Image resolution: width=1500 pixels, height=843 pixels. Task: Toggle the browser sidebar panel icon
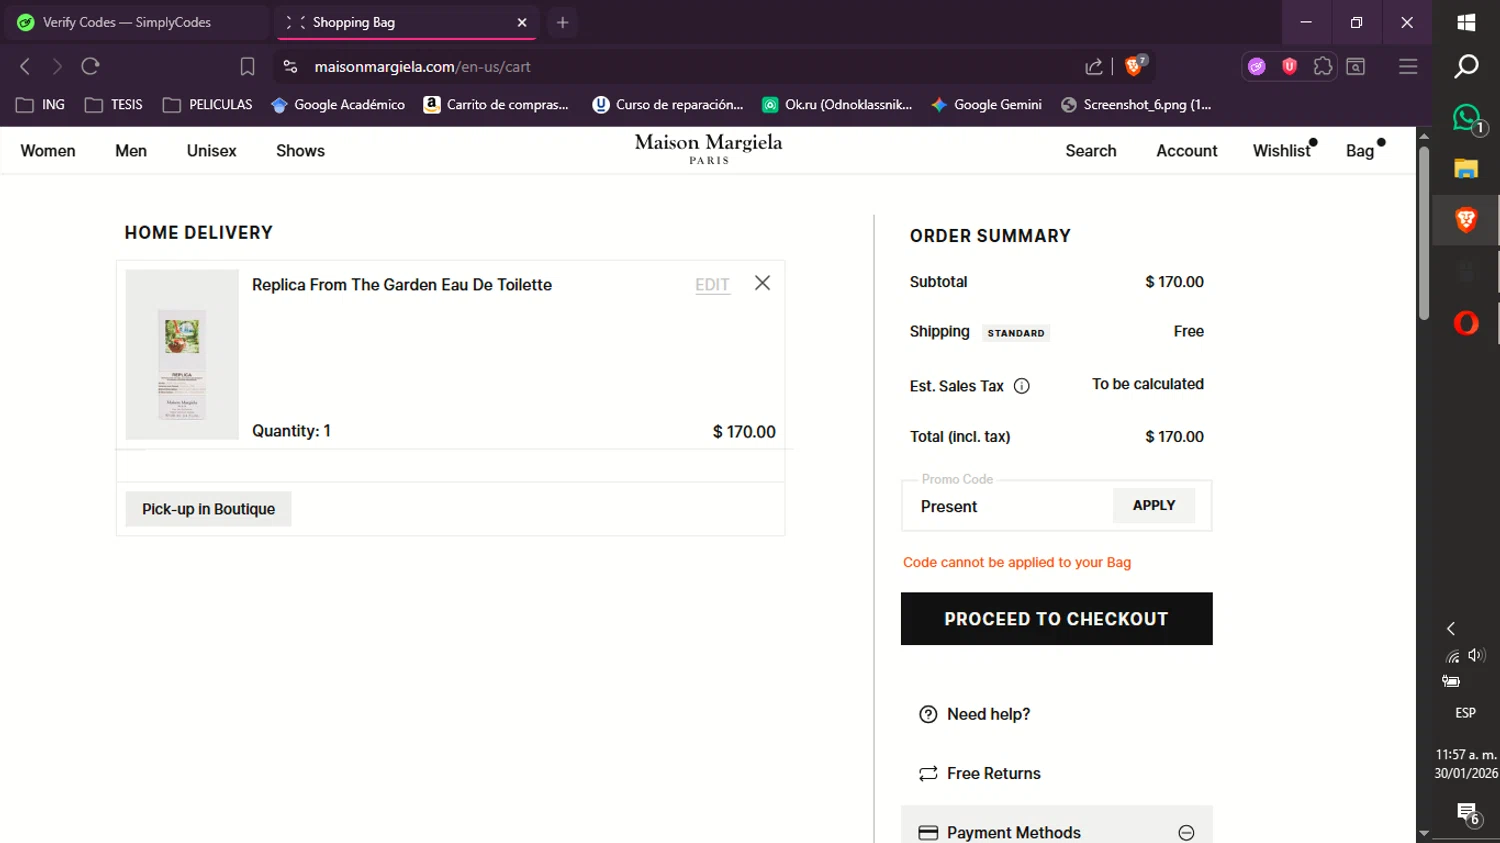(x=1356, y=67)
